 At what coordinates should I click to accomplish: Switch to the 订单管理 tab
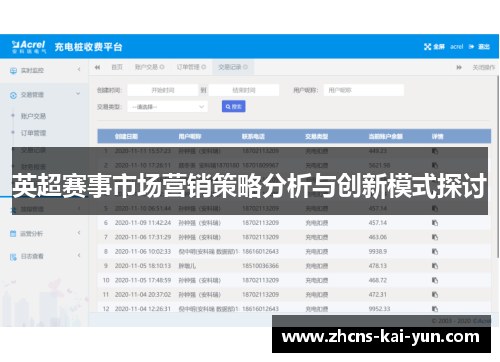pos(188,67)
